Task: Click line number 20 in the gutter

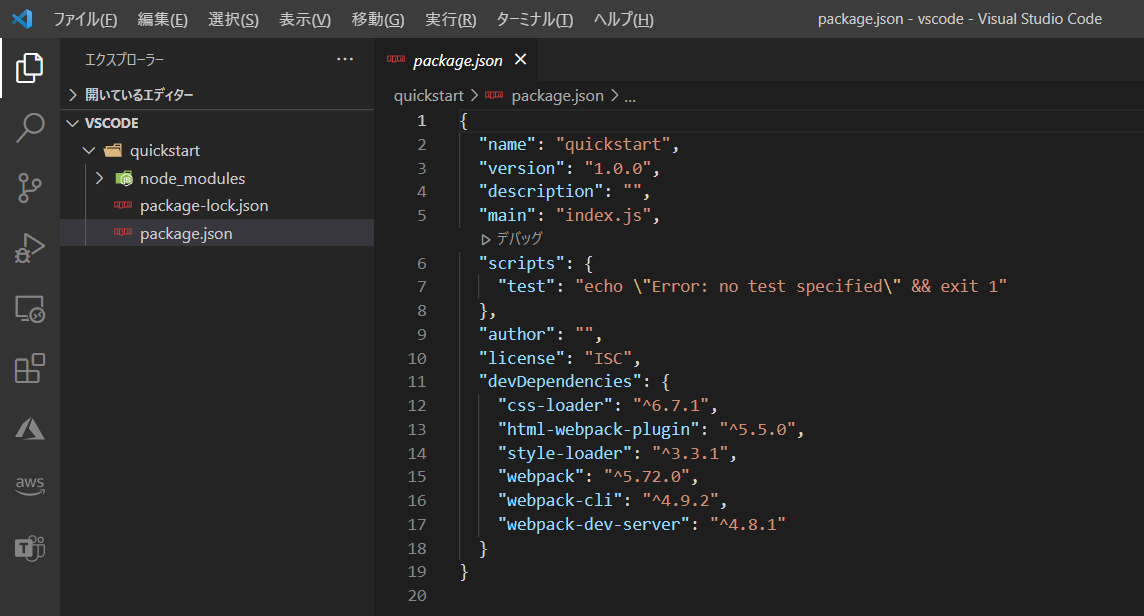Action: pos(417,596)
